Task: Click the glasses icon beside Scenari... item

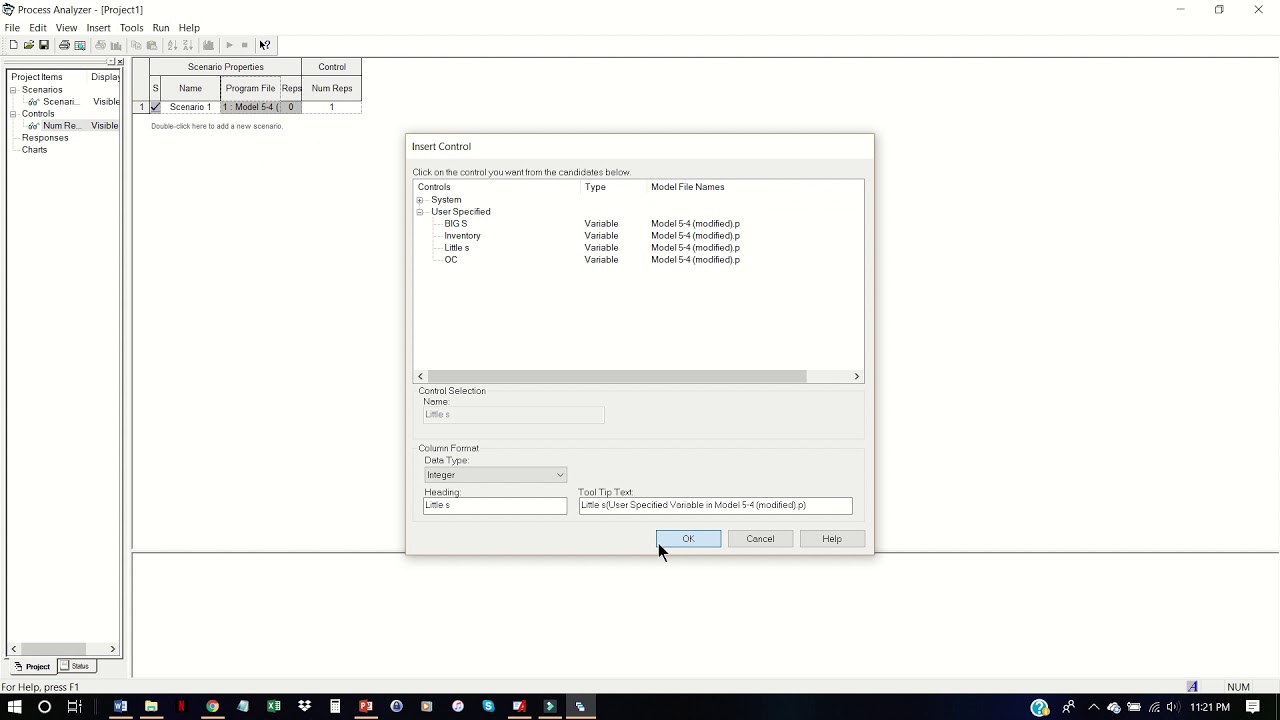Action: click(34, 102)
